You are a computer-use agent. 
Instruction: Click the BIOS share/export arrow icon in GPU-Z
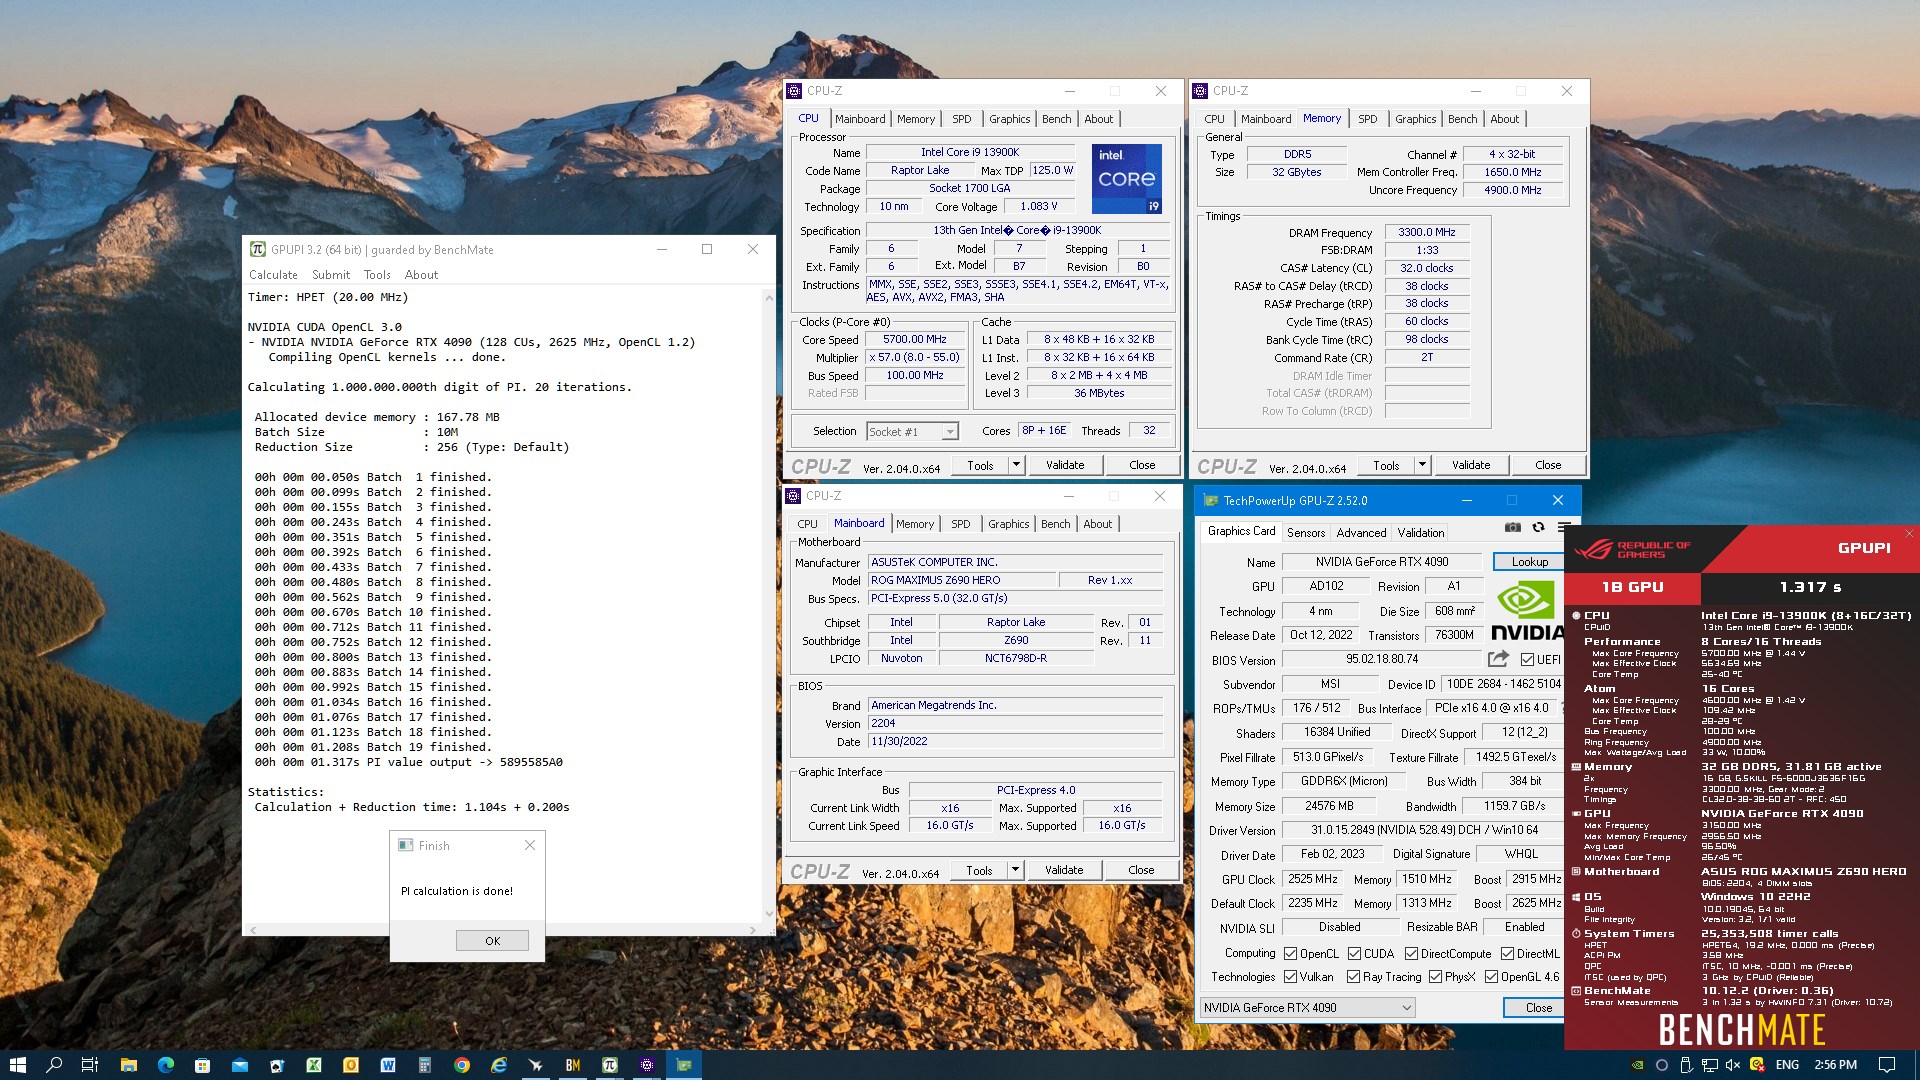pyautogui.click(x=1498, y=659)
